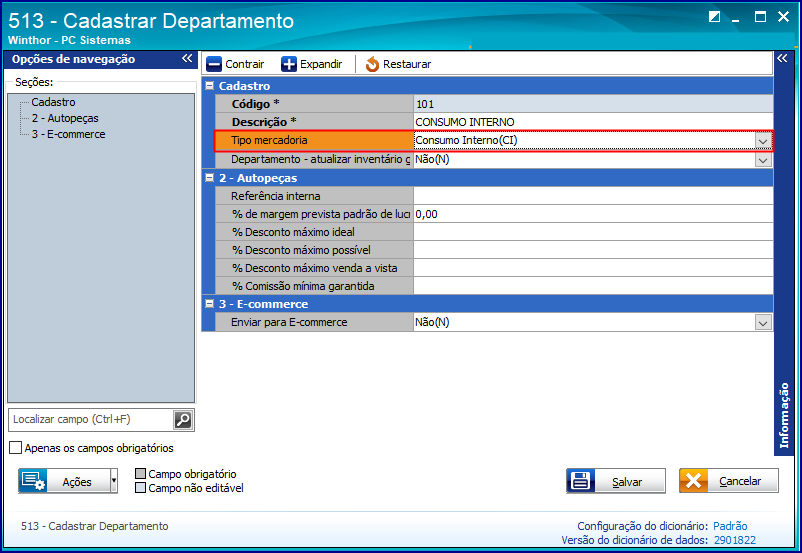
Task: Collapse the 2 - Autopeças section header
Action: (x=209, y=178)
